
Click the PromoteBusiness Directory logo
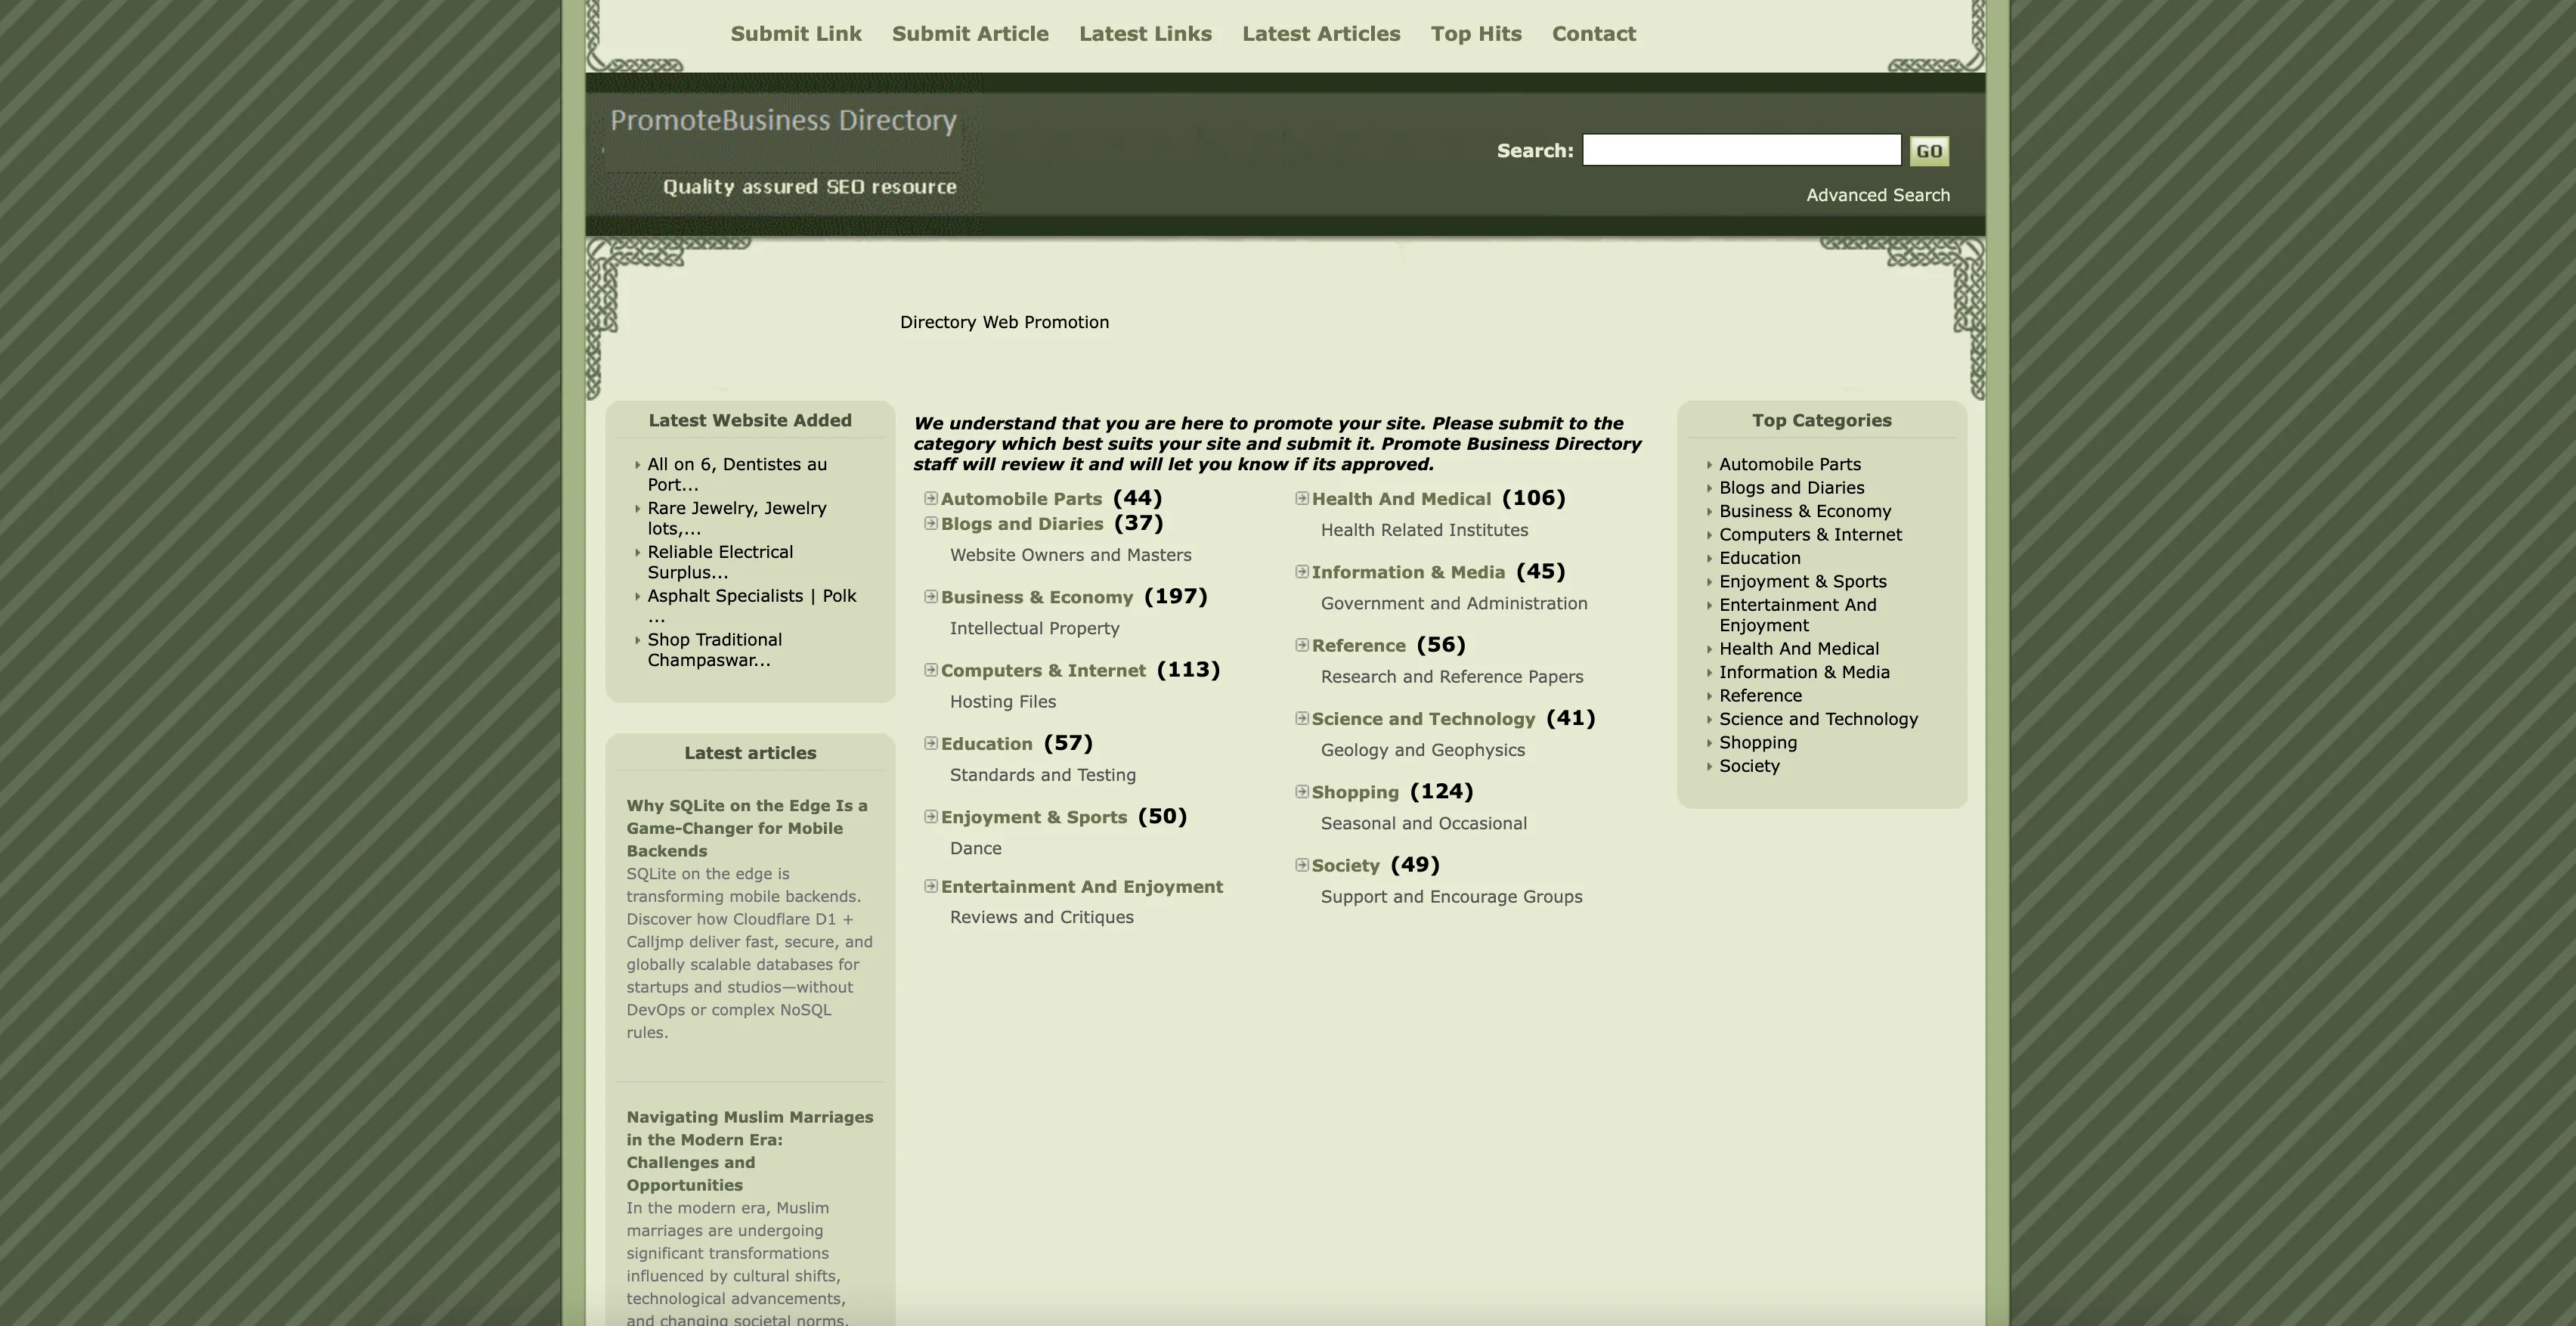tap(784, 121)
